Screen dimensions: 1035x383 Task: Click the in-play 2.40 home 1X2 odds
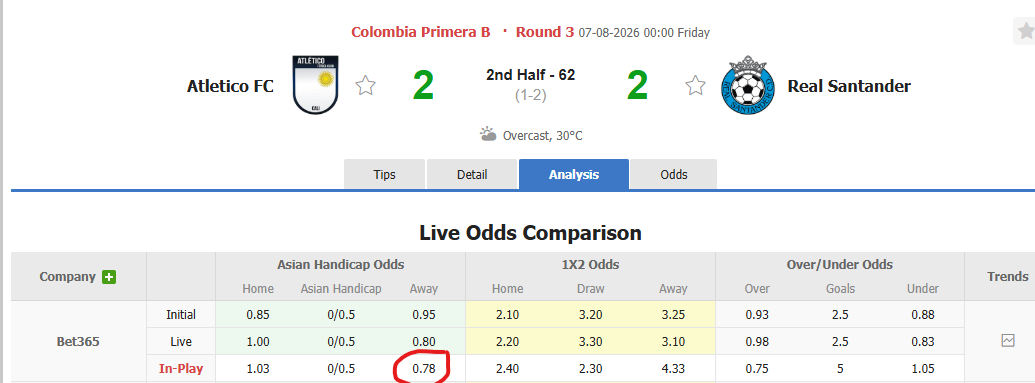507,369
